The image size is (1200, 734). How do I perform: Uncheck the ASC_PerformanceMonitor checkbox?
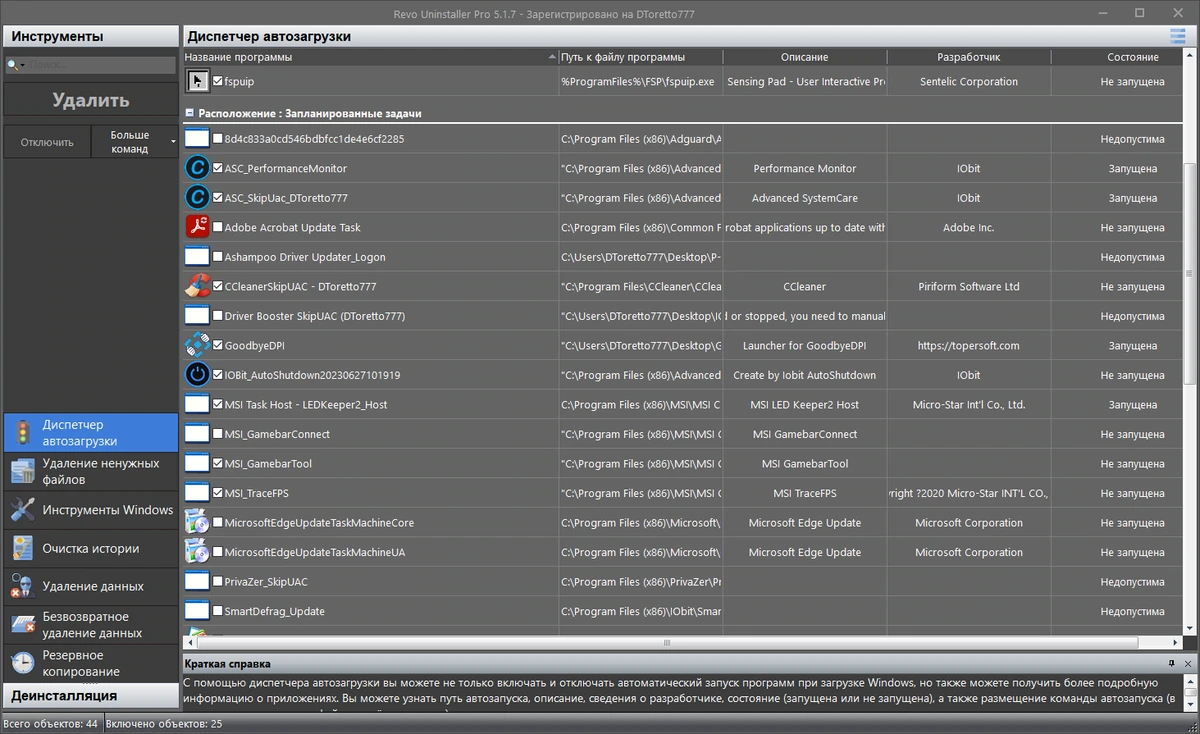[218, 169]
